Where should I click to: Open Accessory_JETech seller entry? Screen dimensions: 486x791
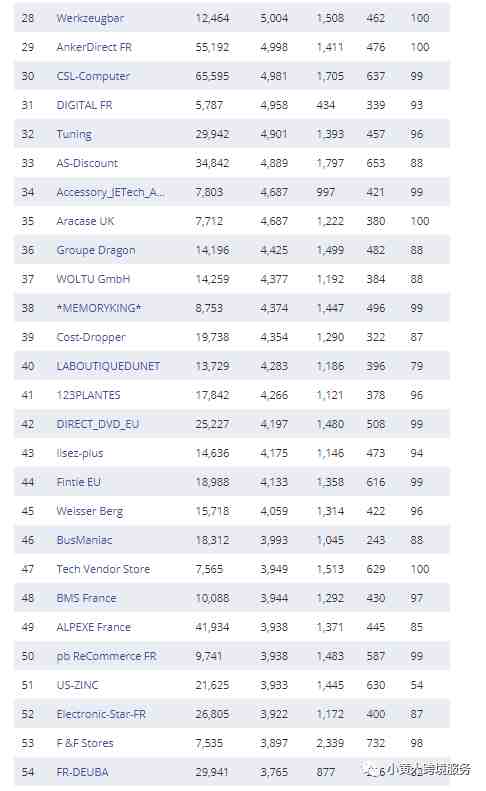point(110,192)
